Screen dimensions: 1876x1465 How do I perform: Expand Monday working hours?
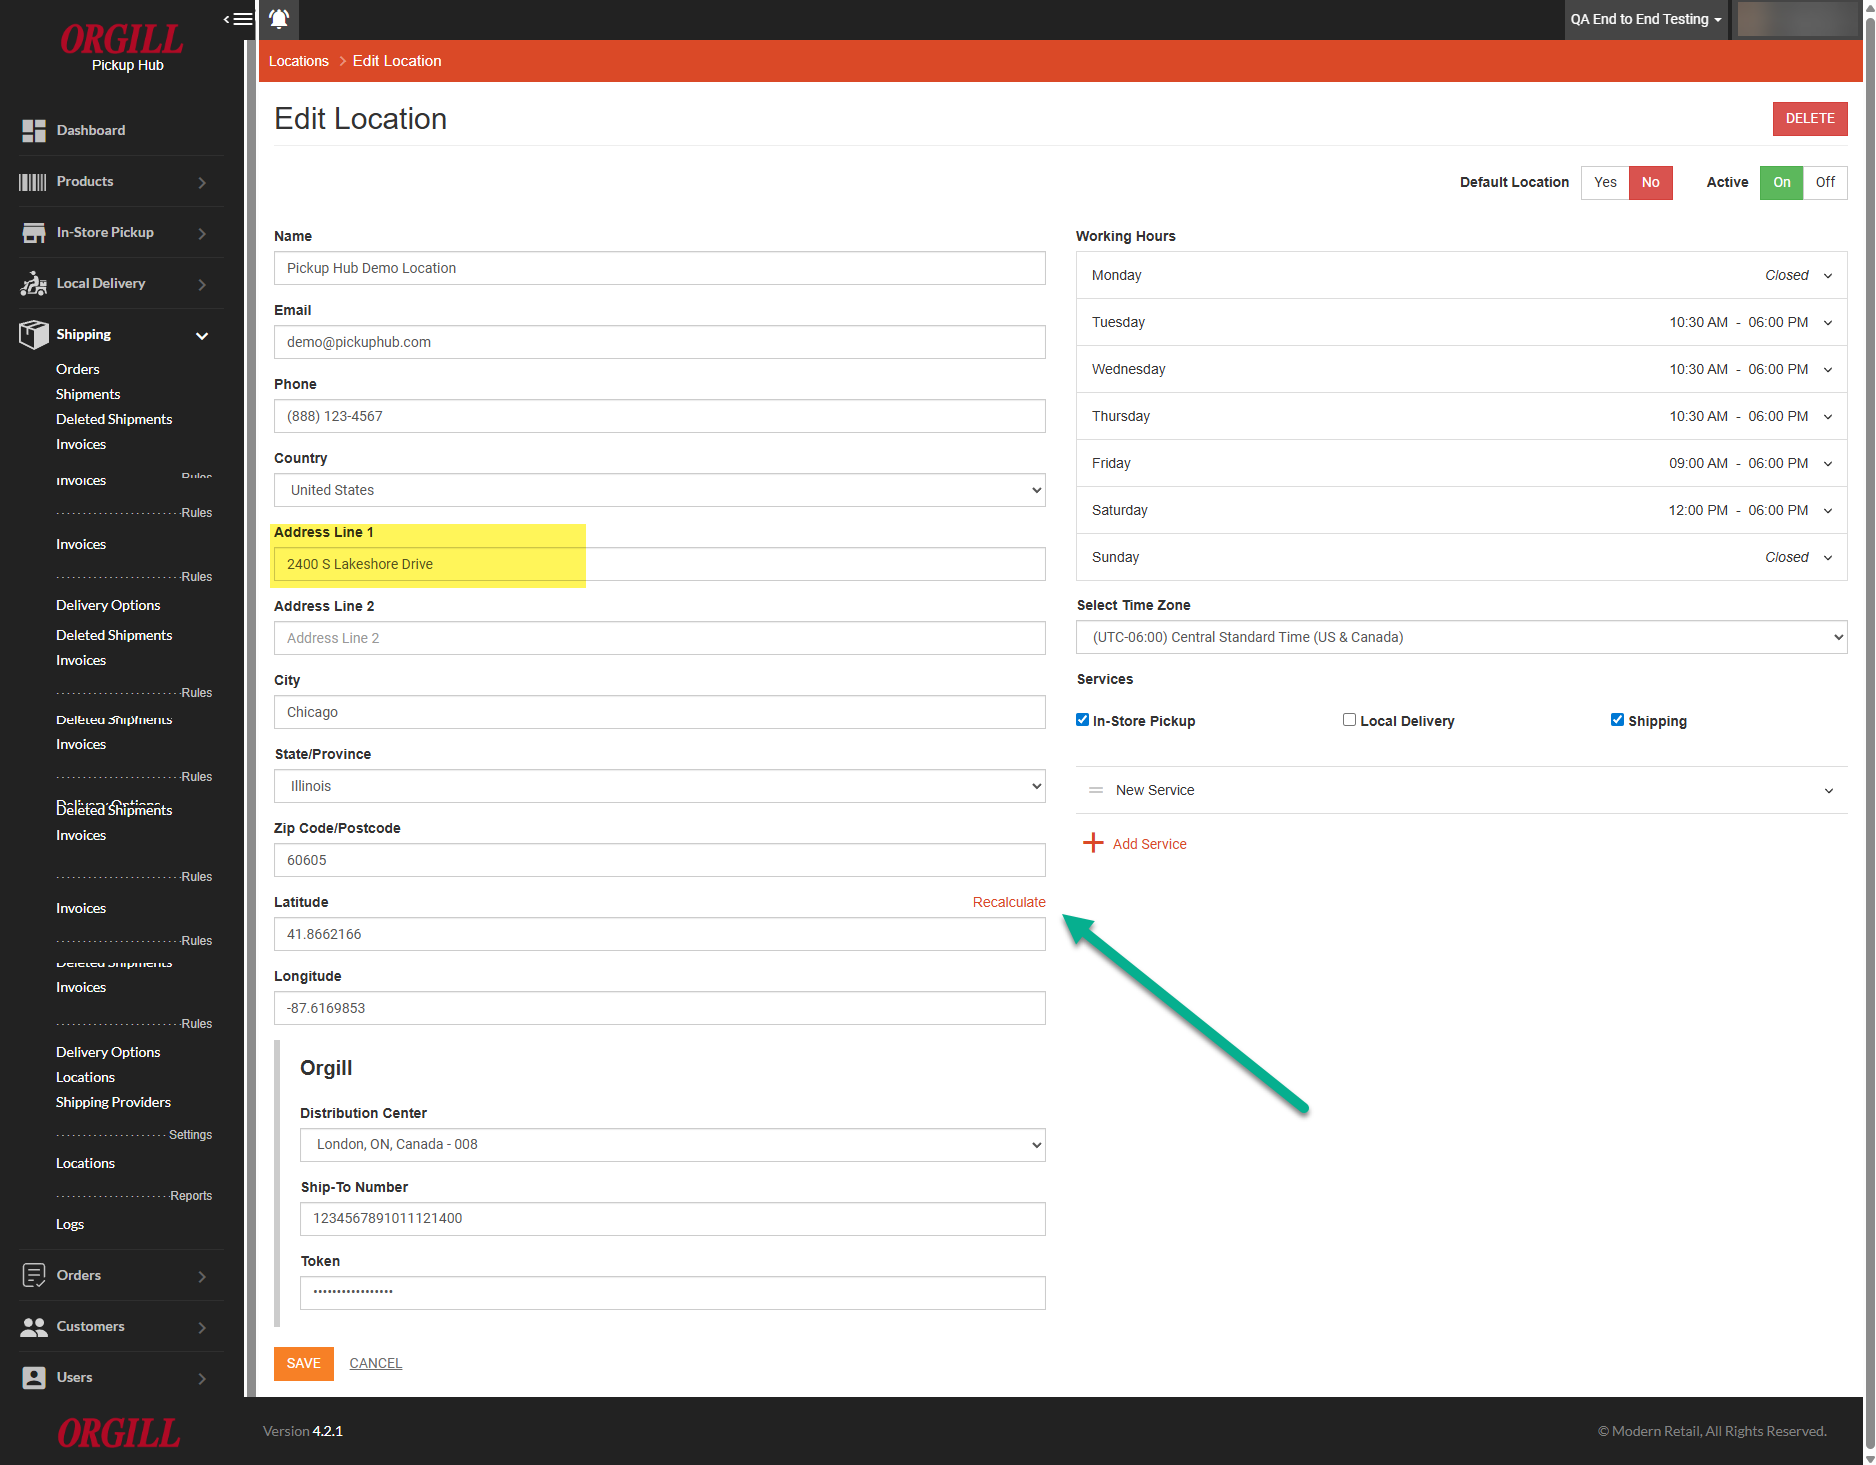coord(1462,275)
